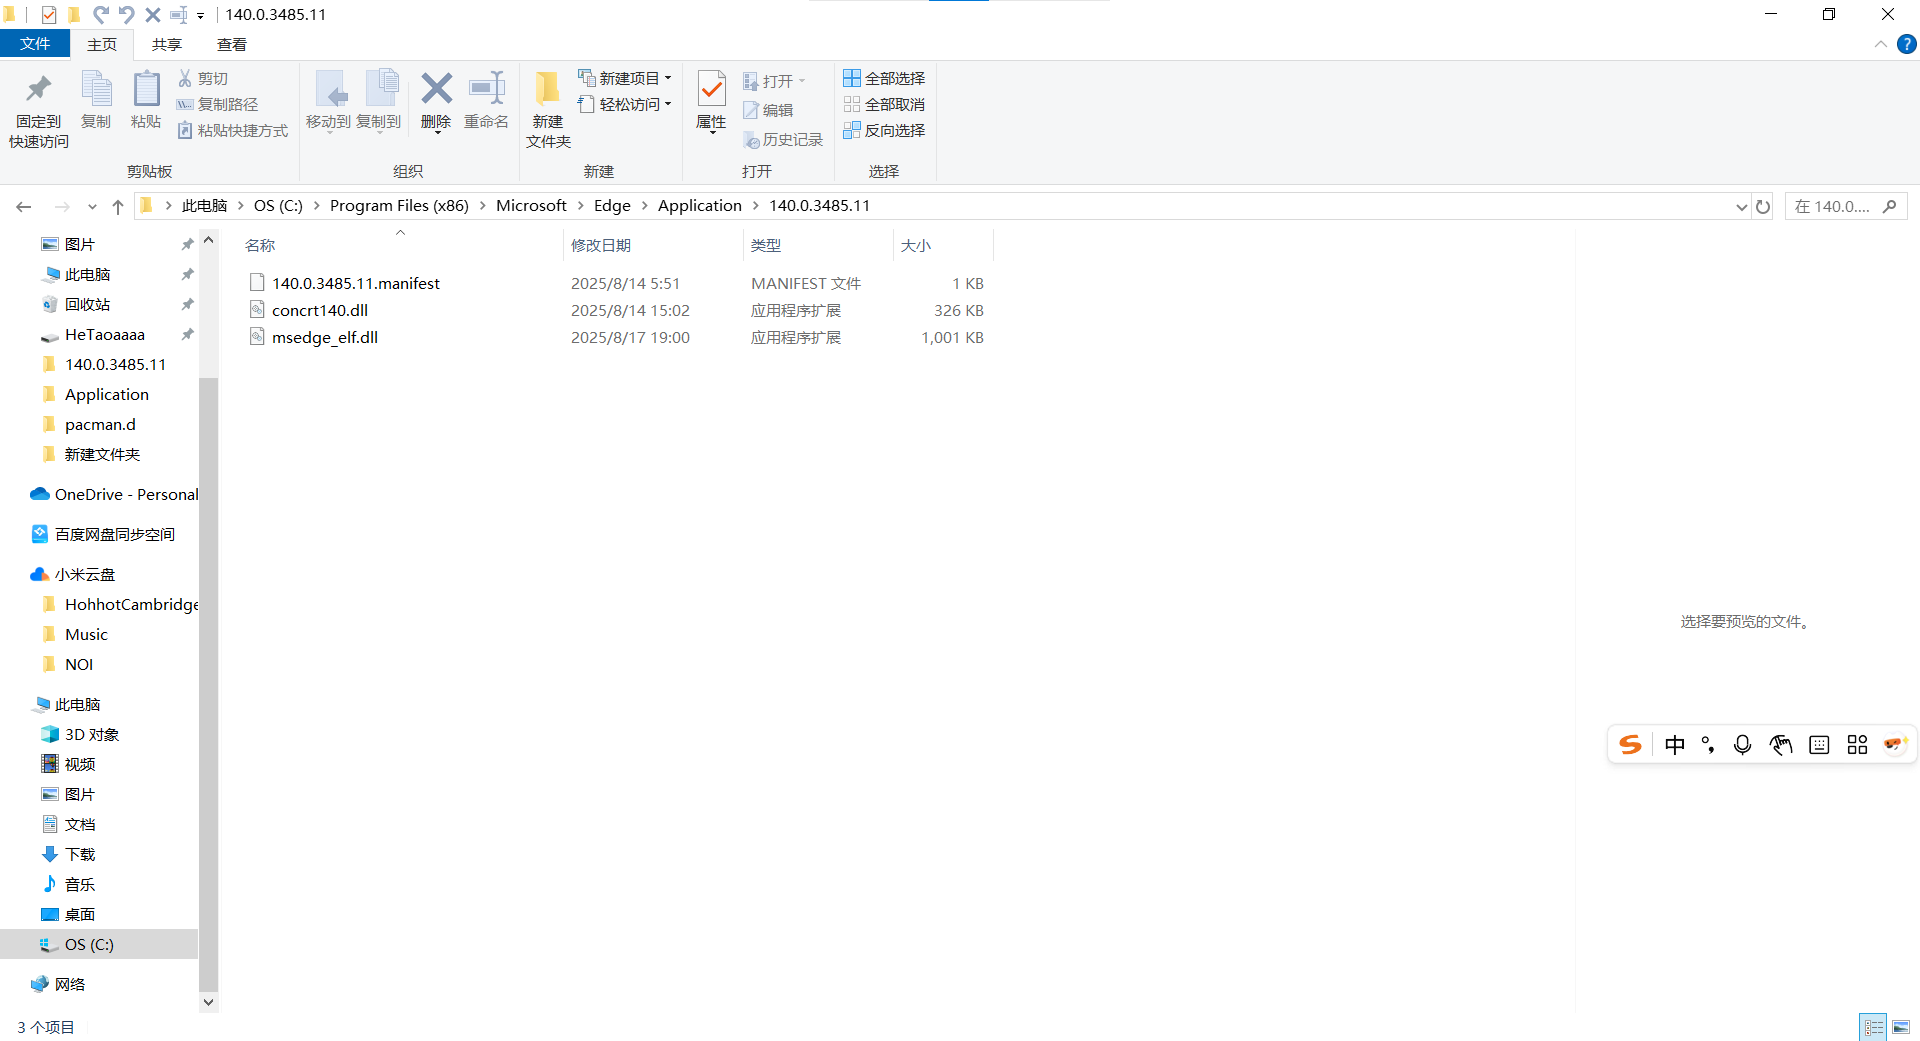
Task: Switch to the Home (主页) ribbon tab
Action: pyautogui.click(x=102, y=44)
